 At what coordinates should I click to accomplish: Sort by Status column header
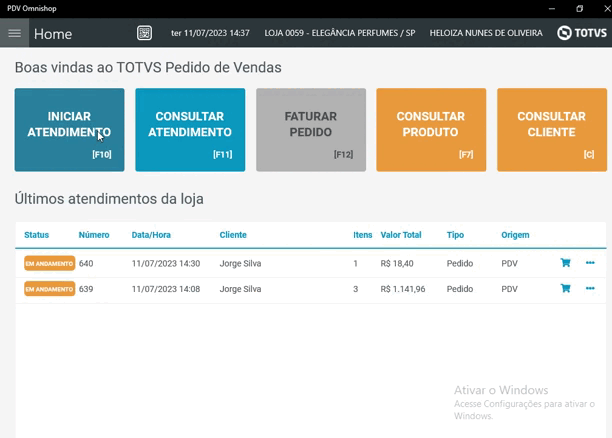(x=36, y=235)
